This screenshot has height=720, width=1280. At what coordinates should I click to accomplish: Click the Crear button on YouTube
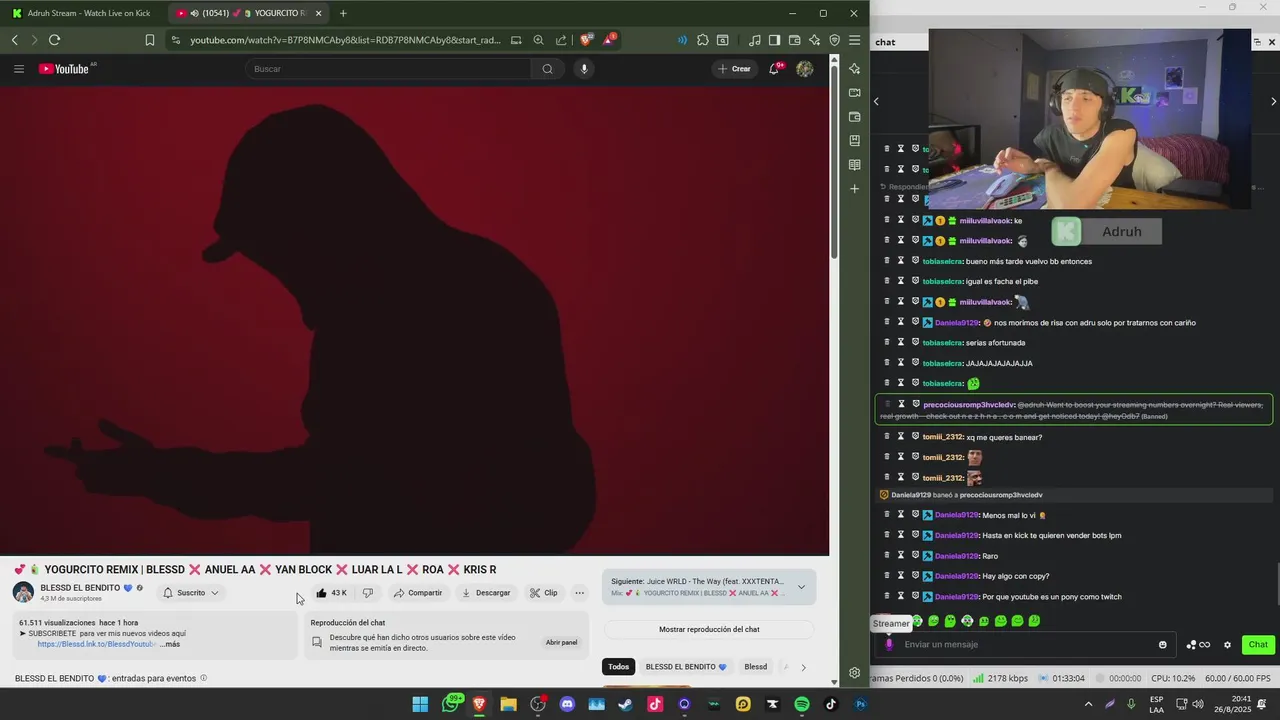click(x=734, y=69)
